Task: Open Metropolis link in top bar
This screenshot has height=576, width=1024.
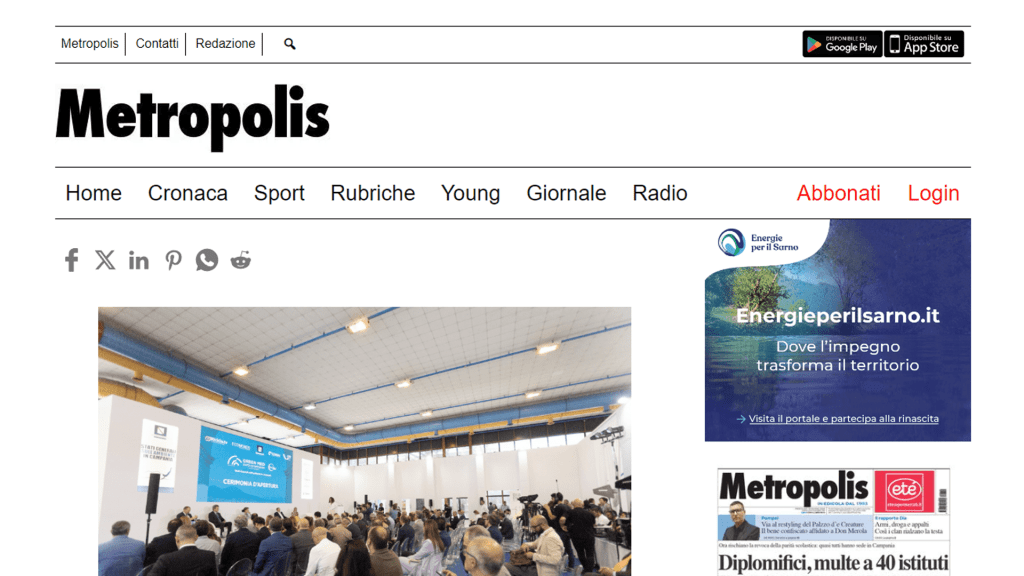Action: pyautogui.click(x=89, y=44)
